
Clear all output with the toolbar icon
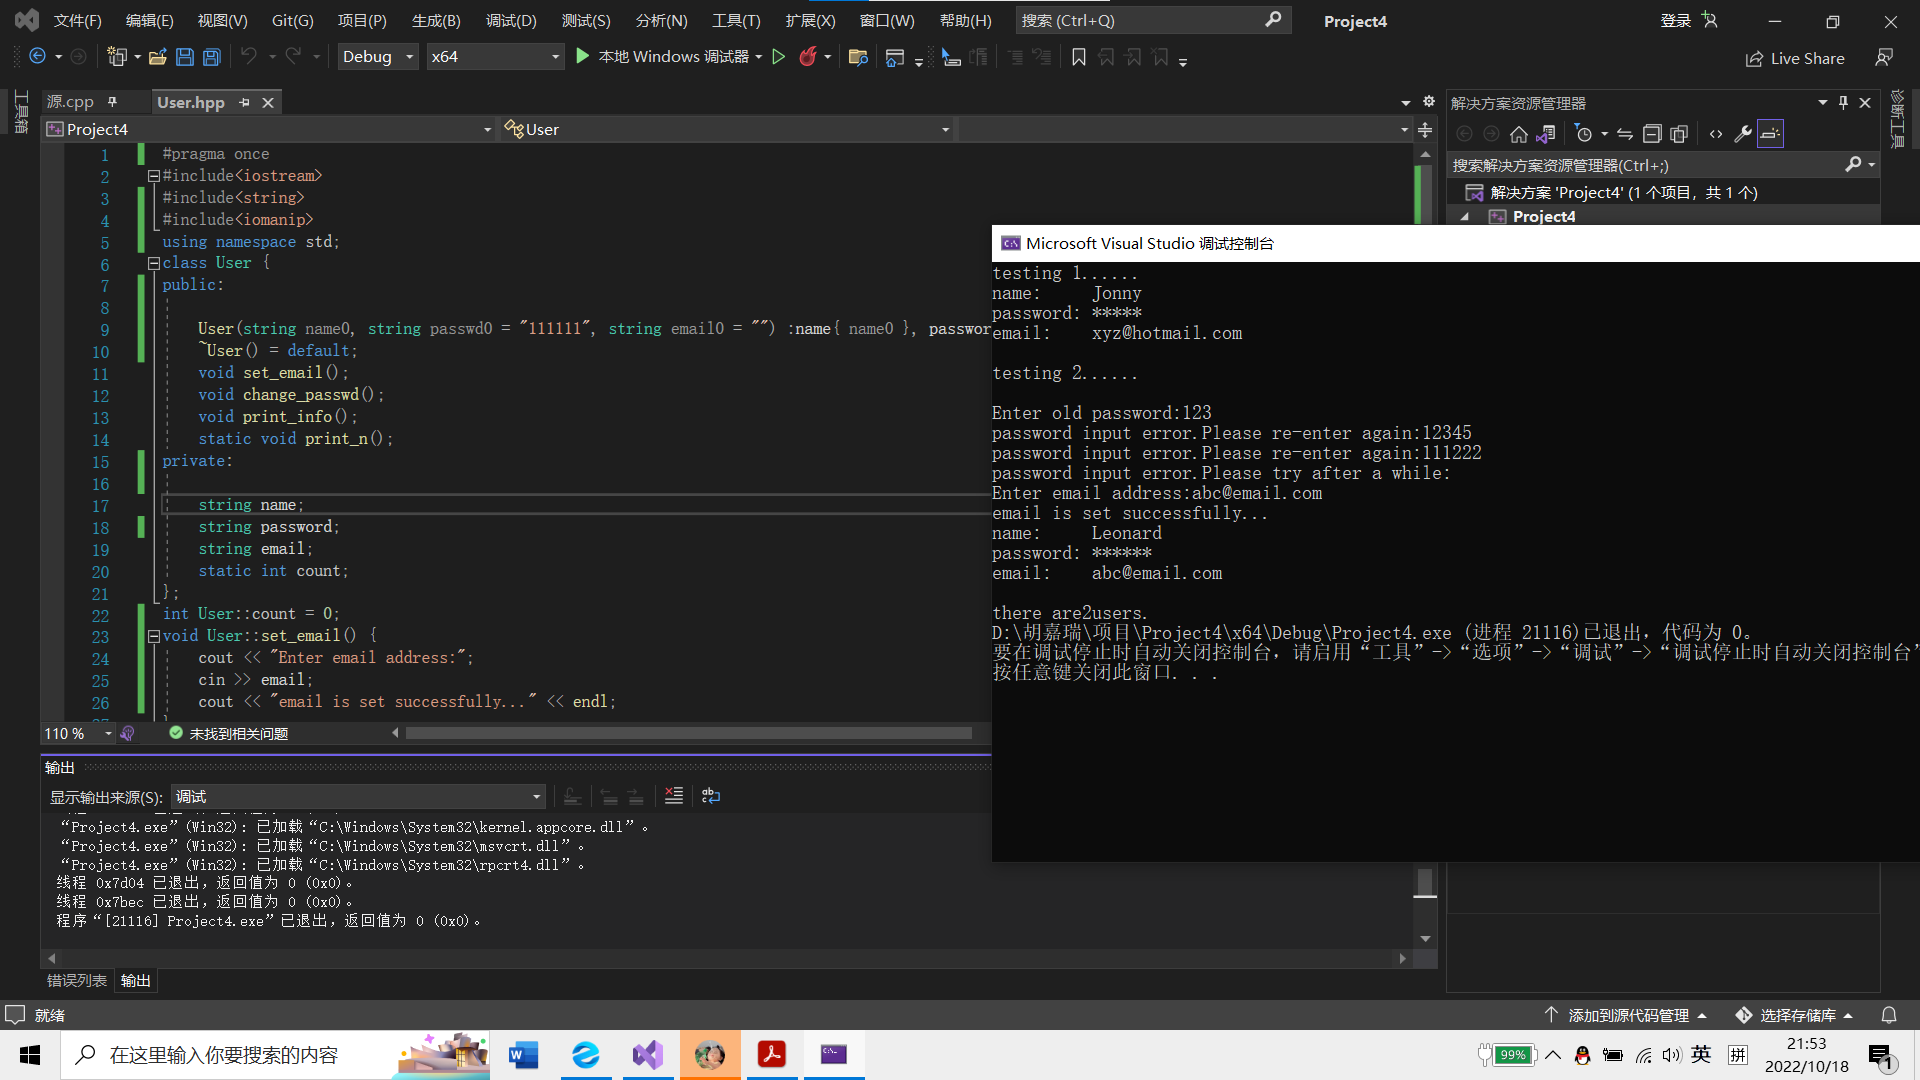(x=674, y=796)
